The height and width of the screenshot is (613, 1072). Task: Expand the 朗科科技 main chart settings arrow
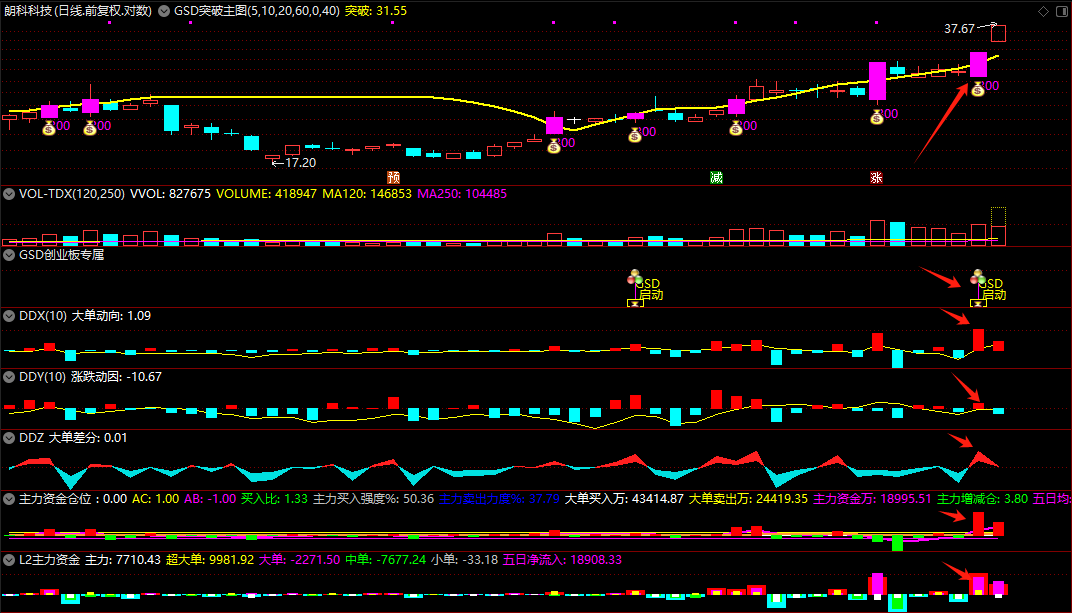164,11
